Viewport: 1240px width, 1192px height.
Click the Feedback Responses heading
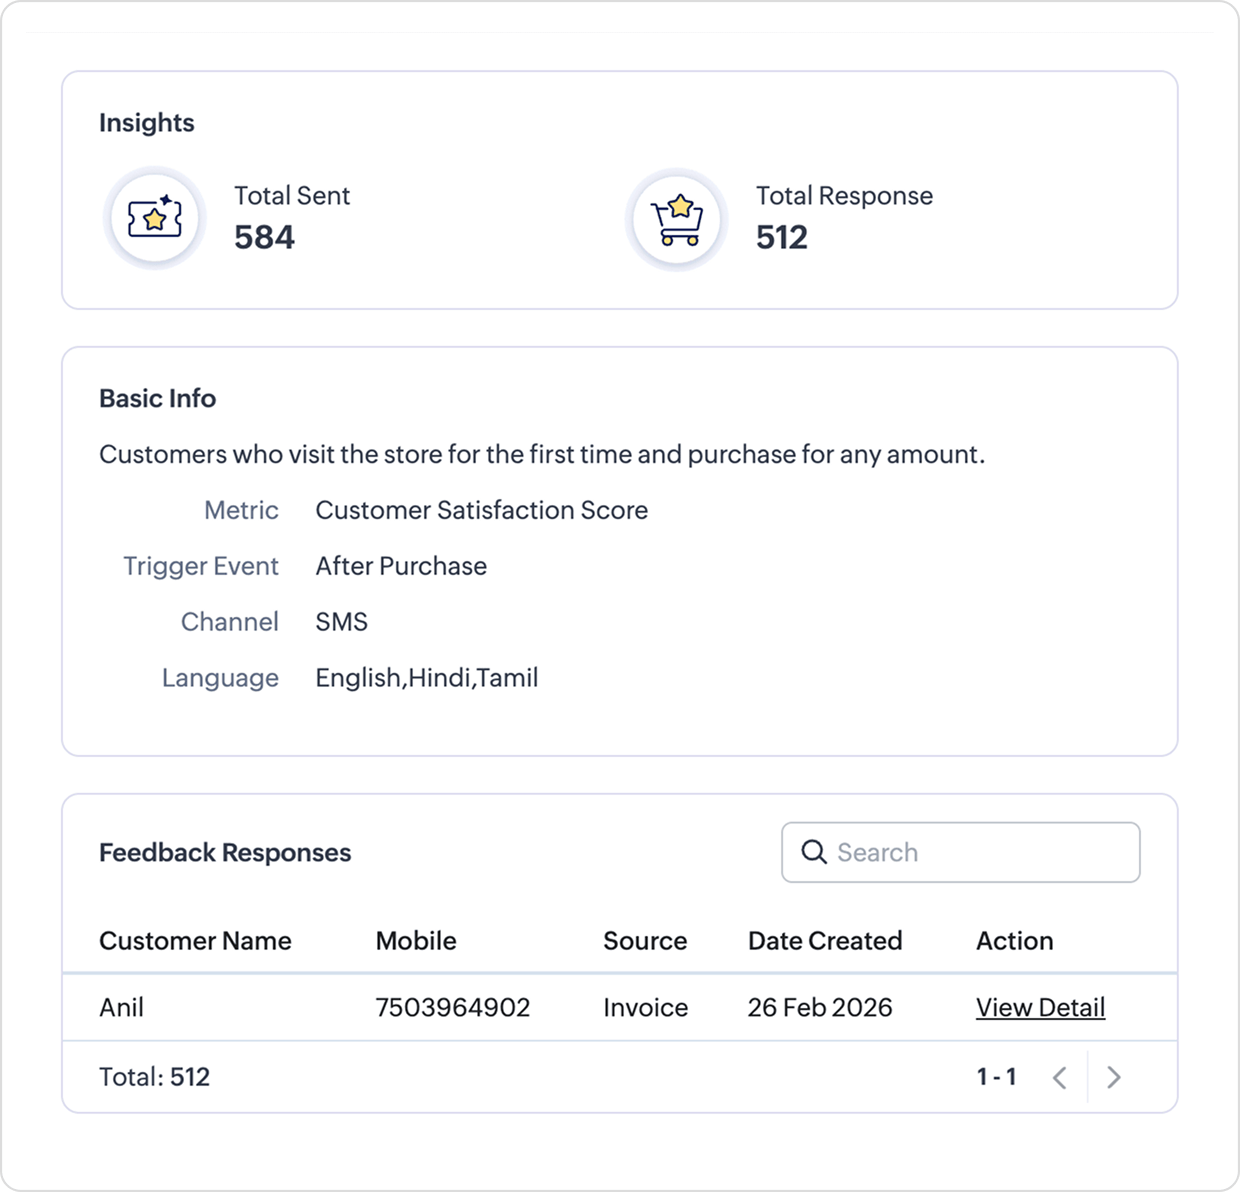click(224, 853)
